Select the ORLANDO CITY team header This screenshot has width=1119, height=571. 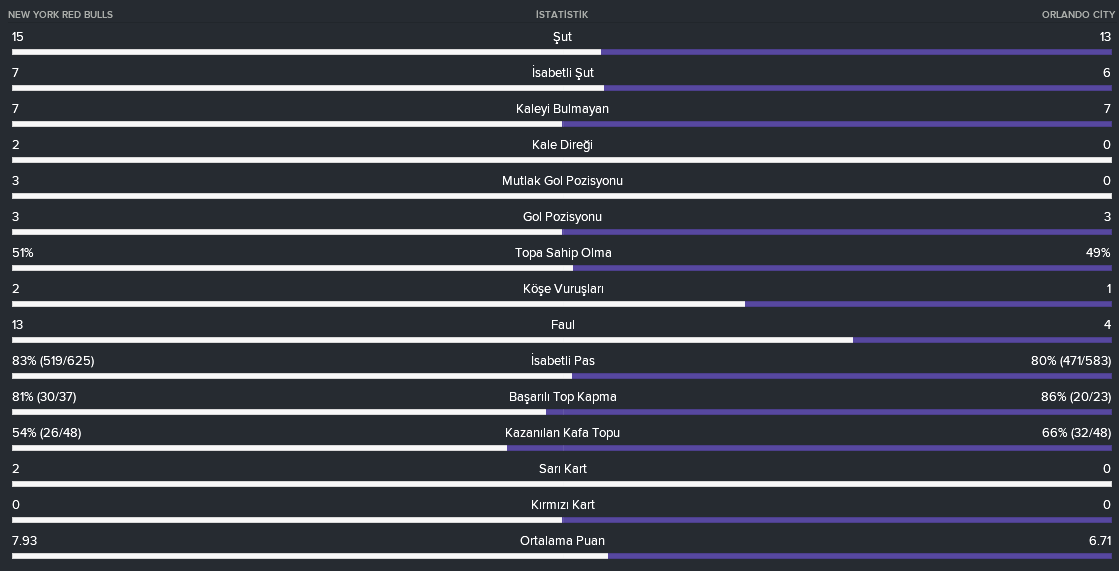[1077, 14]
